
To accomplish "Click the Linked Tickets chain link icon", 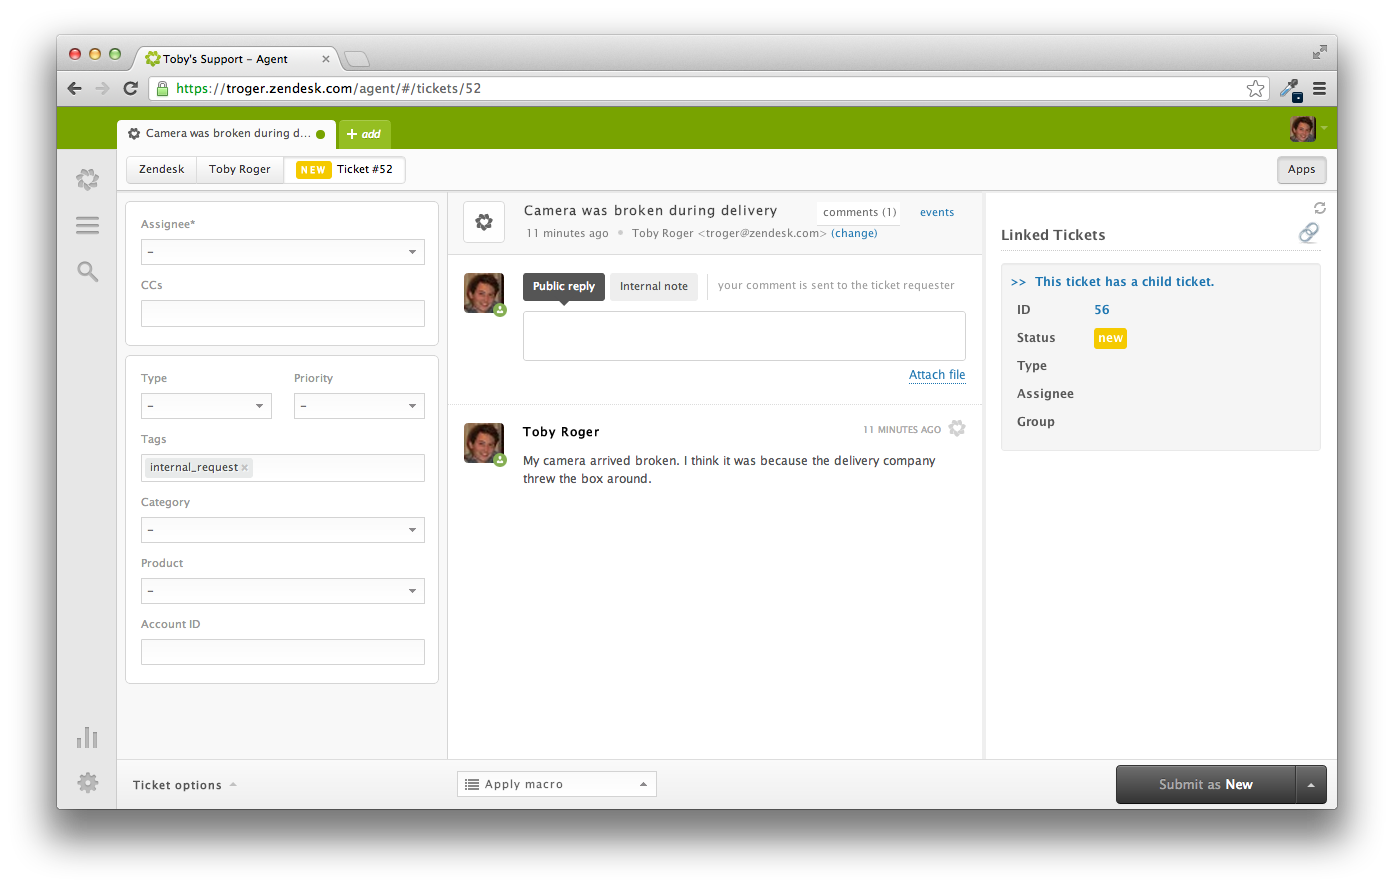I will click(1308, 233).
